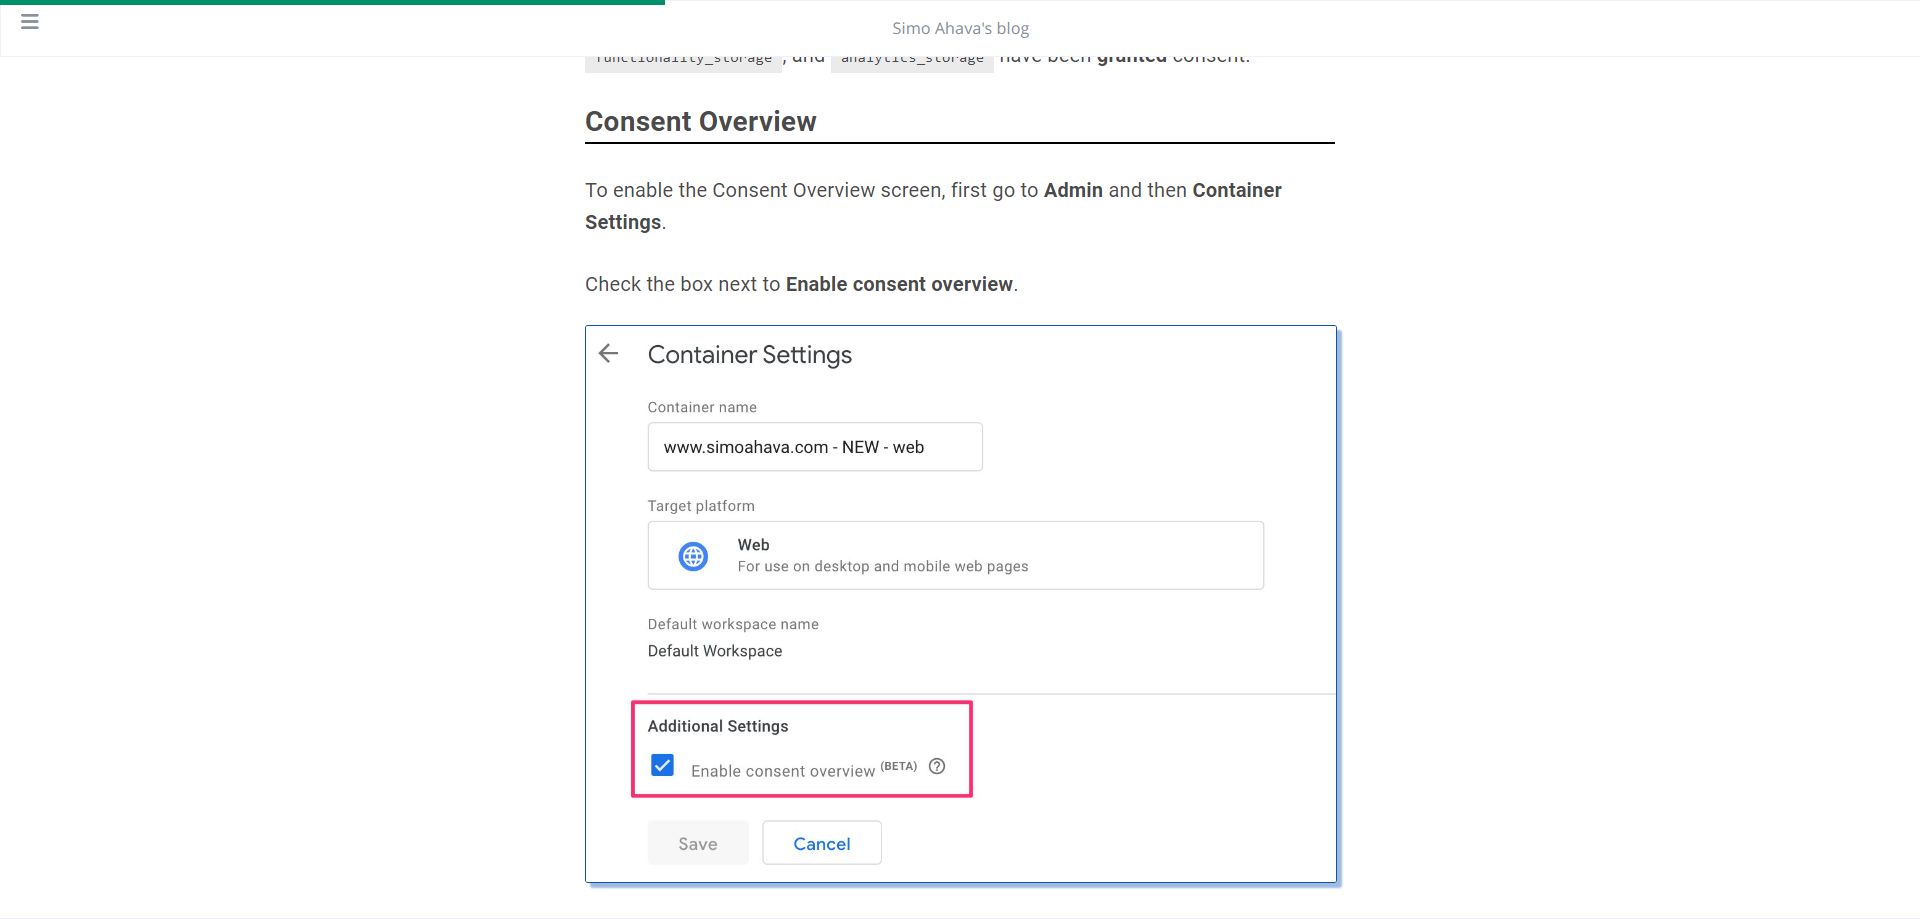Click the Cancel button

[x=821, y=843]
